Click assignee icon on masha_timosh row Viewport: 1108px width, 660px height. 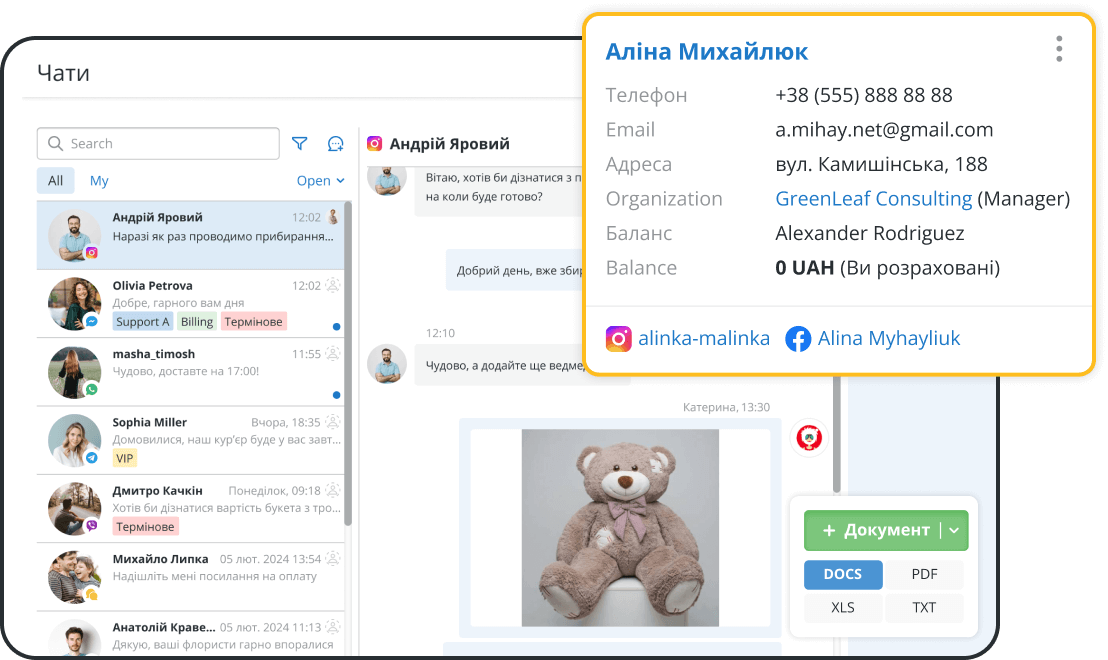tap(333, 353)
